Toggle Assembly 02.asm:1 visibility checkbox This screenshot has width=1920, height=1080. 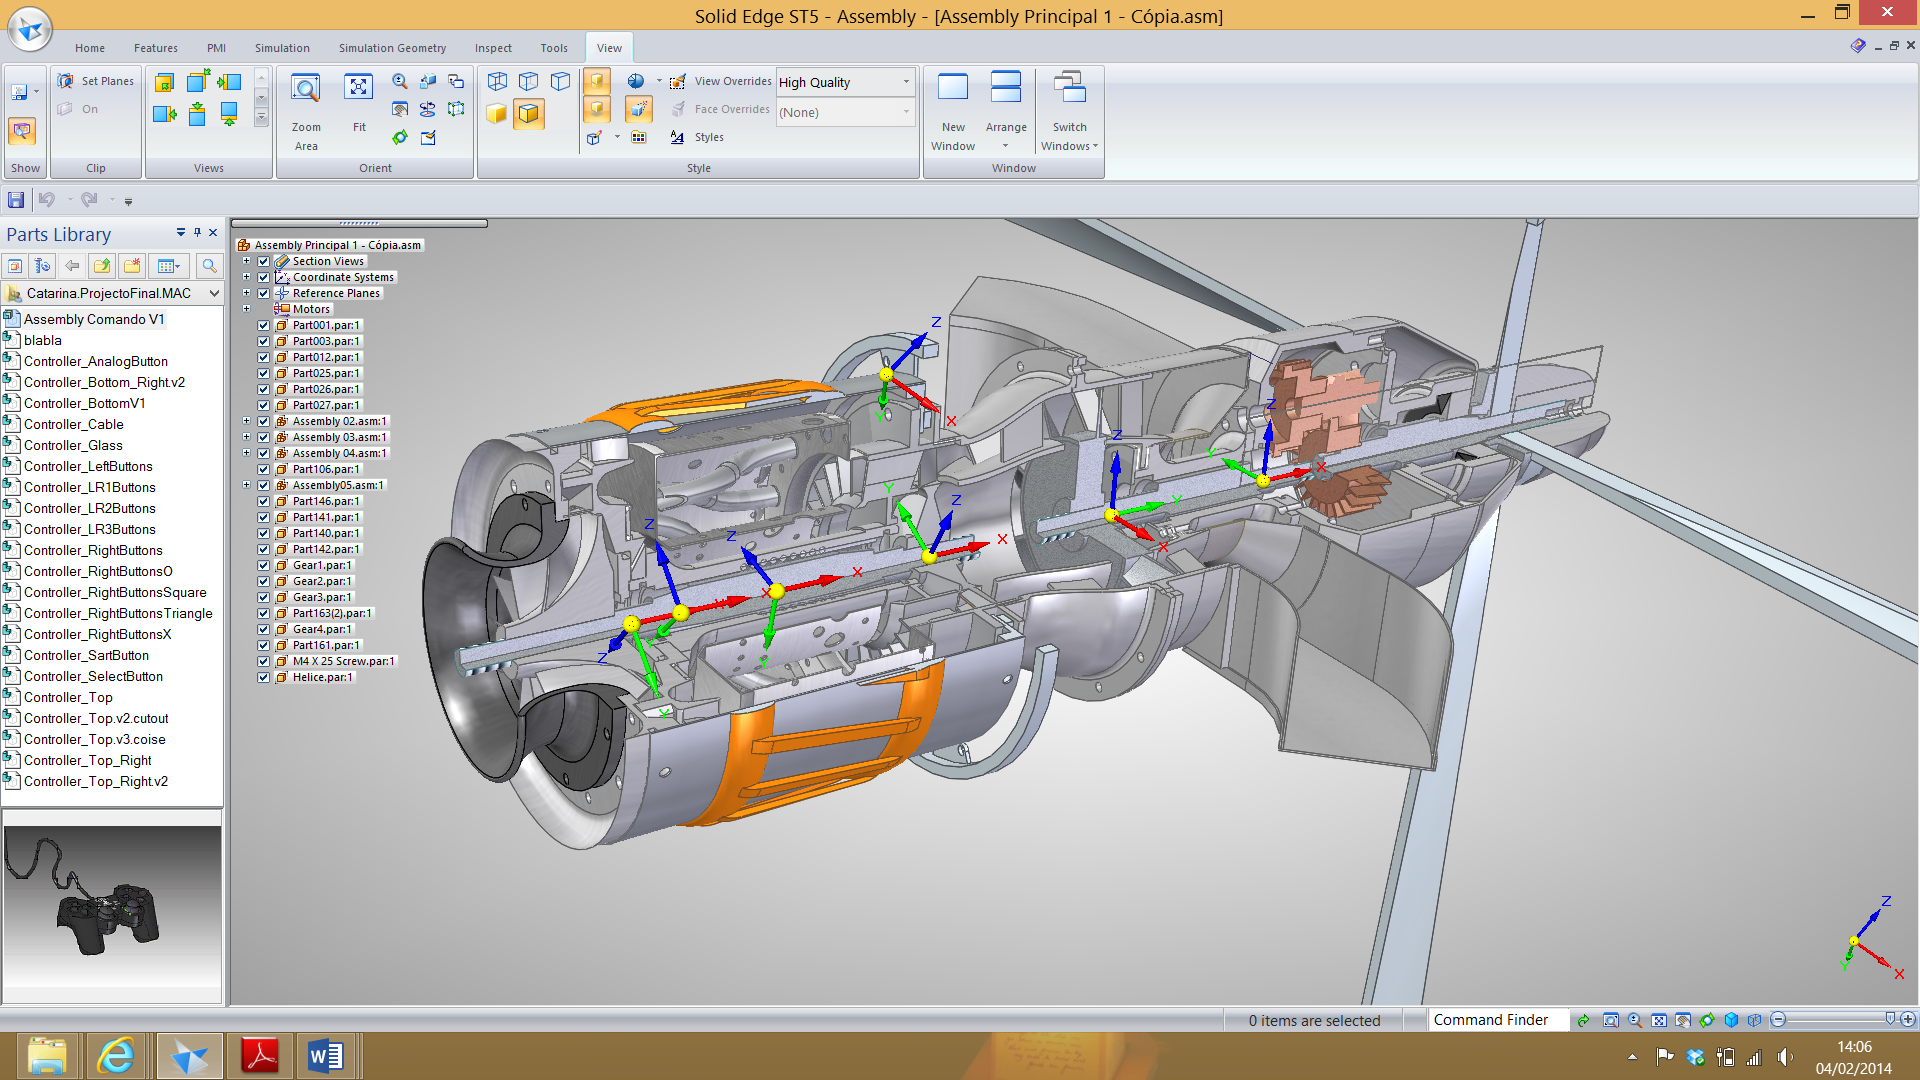pyautogui.click(x=264, y=421)
